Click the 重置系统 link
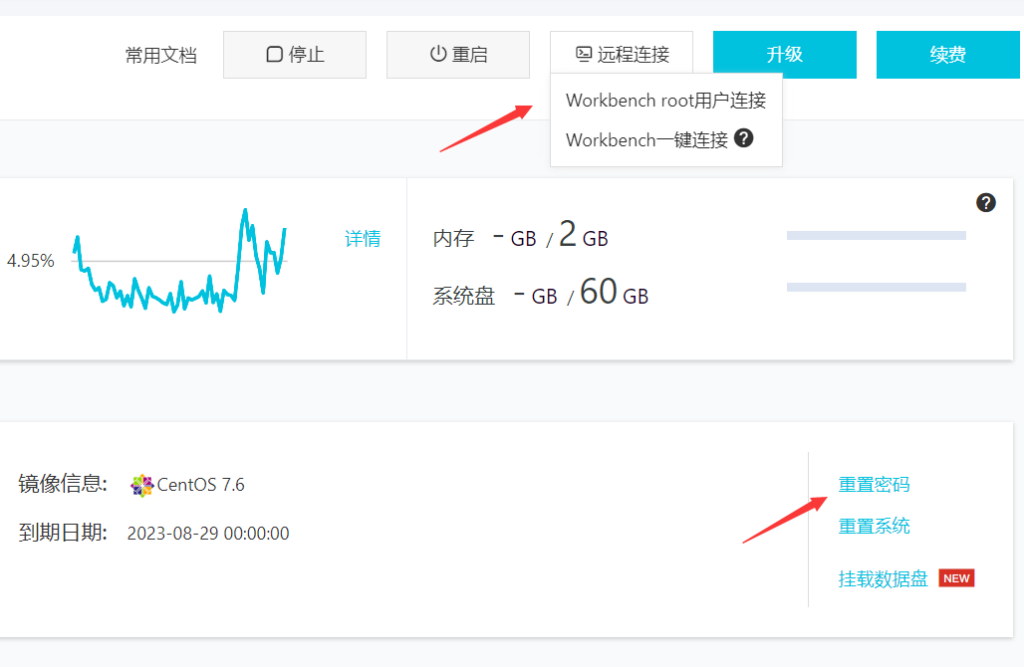Viewport: 1024px width, 667px height. tap(874, 526)
